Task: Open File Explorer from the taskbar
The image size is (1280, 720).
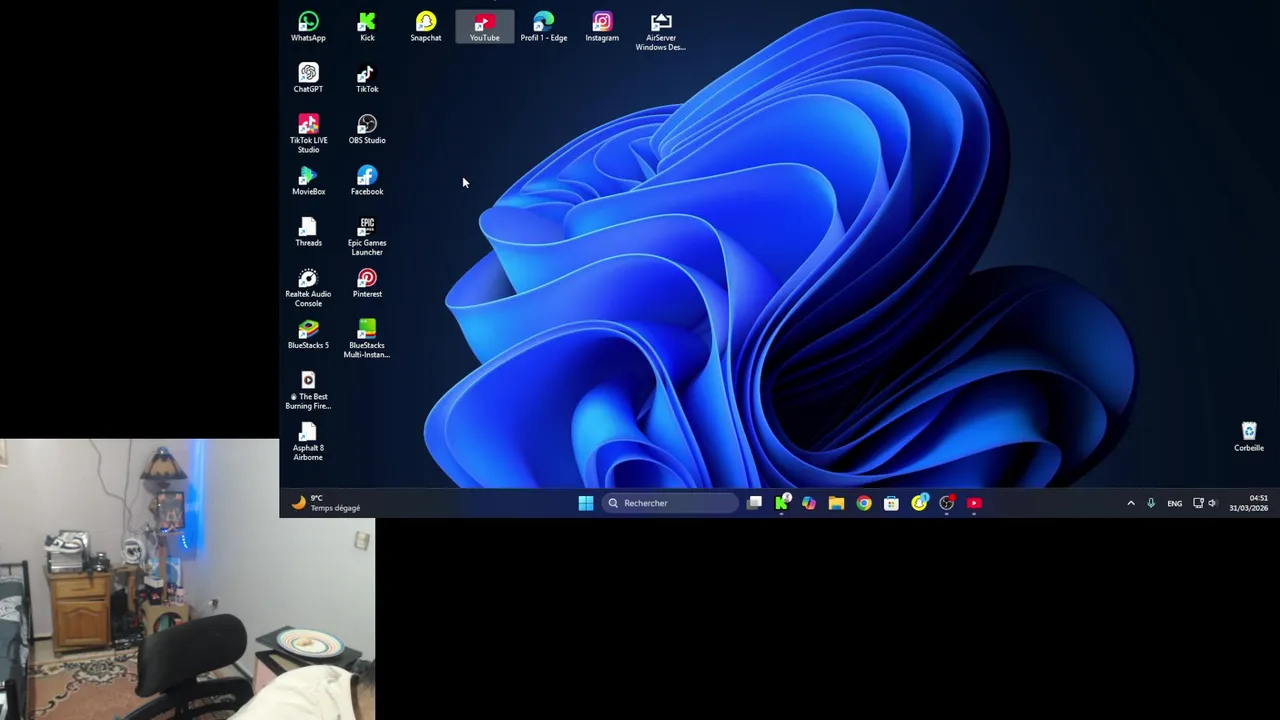Action: [836, 503]
